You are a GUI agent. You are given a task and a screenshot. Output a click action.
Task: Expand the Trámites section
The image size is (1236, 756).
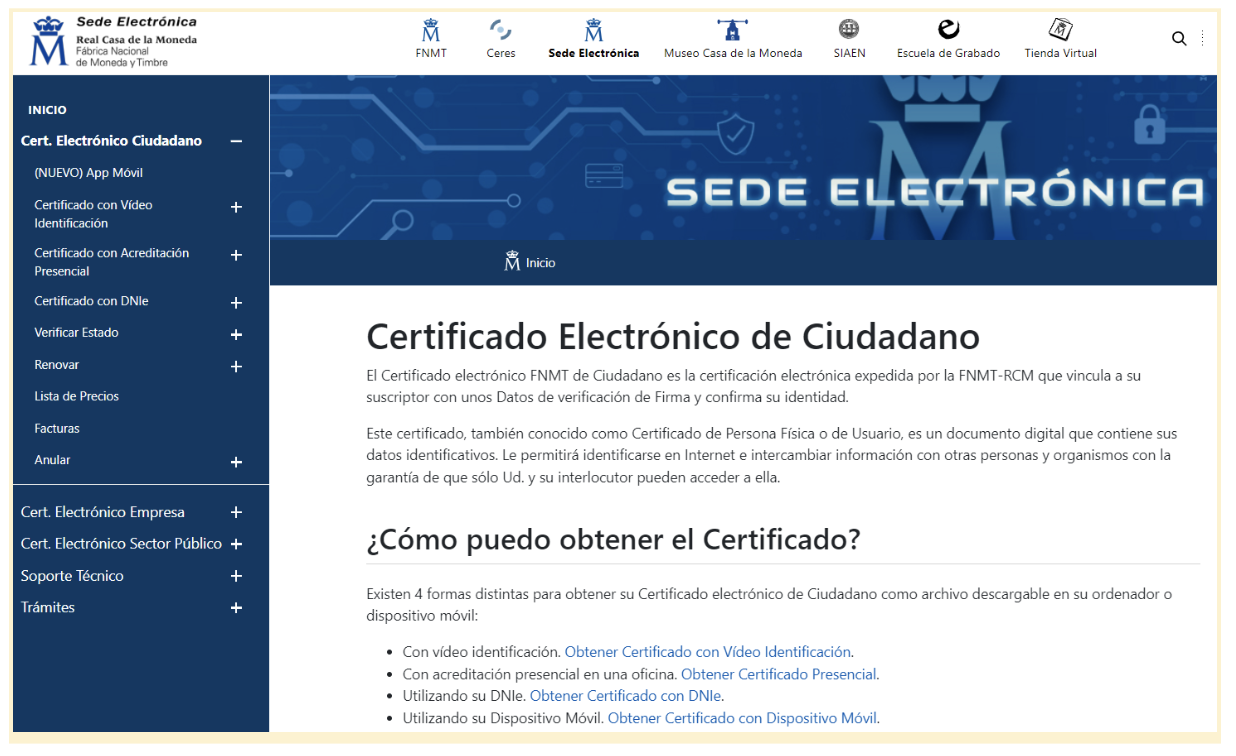pos(236,607)
